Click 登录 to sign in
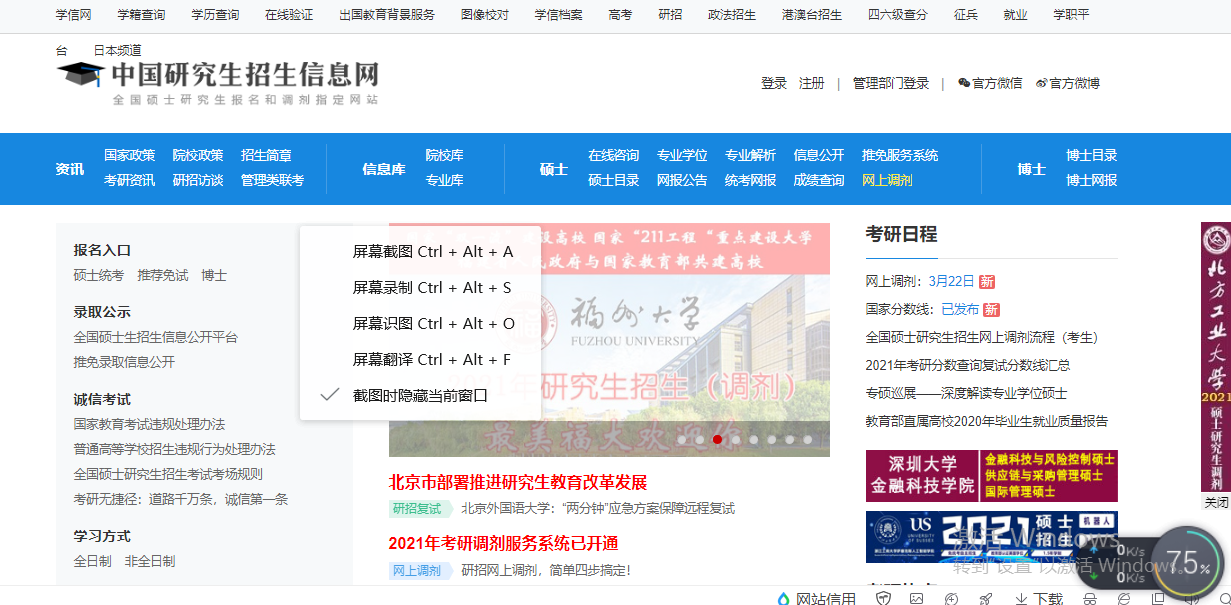Viewport: 1231px width, 605px height. pyautogui.click(x=774, y=83)
